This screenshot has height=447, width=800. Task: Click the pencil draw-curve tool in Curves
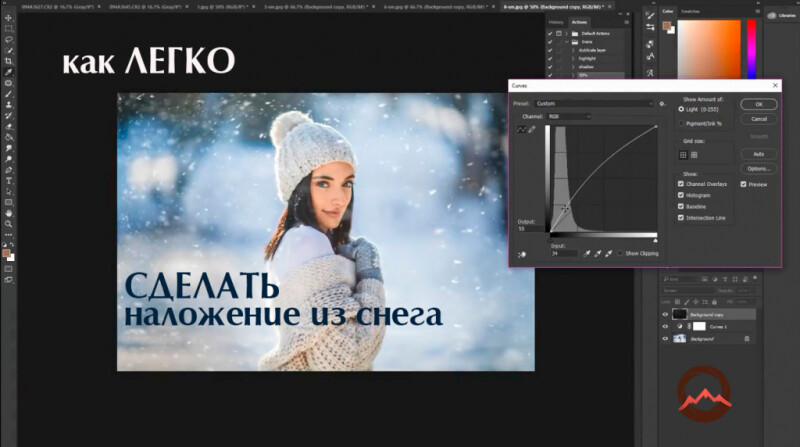coord(532,130)
